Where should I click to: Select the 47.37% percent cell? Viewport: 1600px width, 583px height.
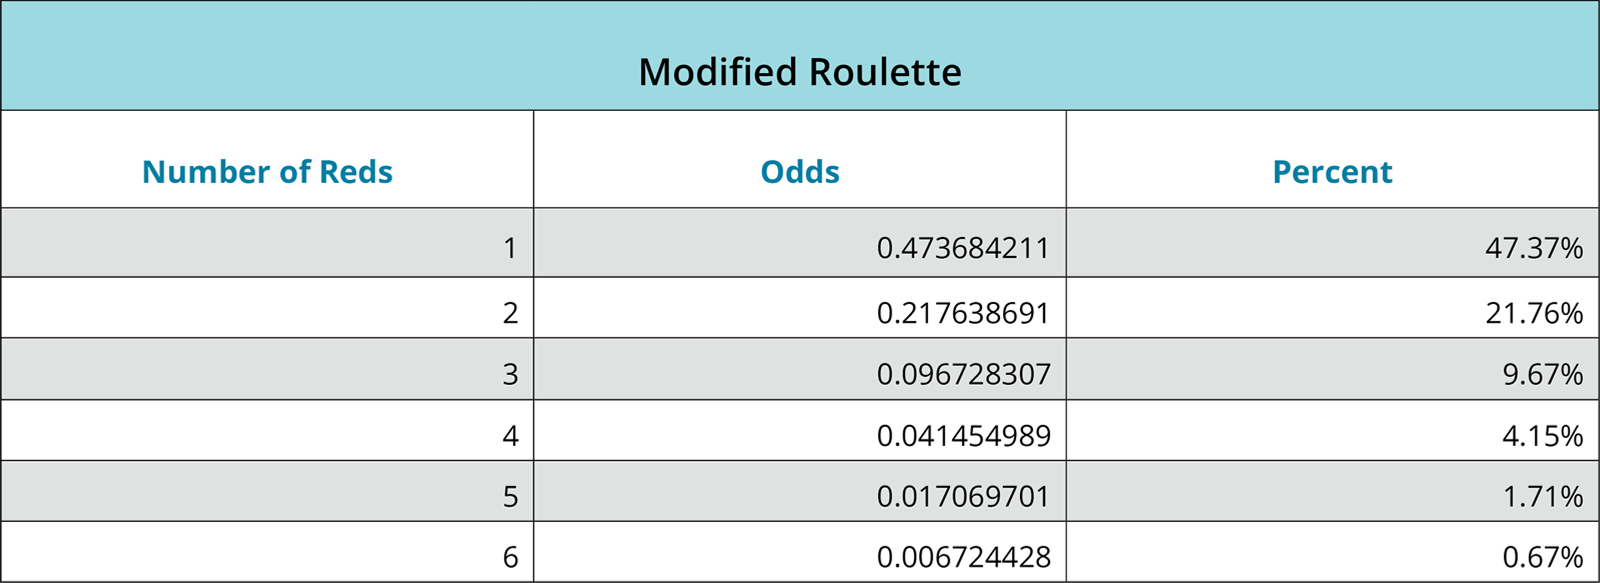pyautogui.click(x=1533, y=248)
